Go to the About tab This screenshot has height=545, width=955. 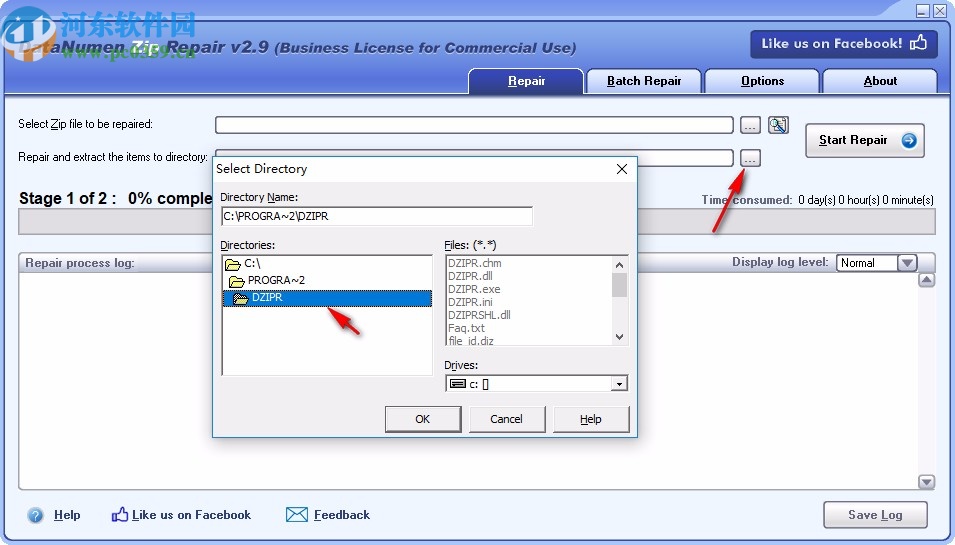point(879,81)
